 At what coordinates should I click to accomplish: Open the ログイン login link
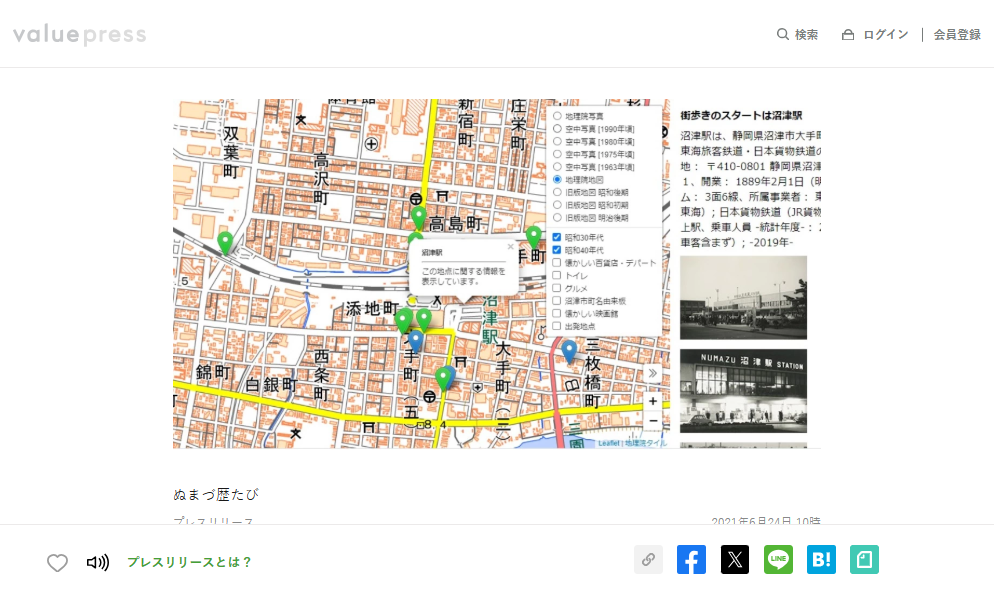885,35
